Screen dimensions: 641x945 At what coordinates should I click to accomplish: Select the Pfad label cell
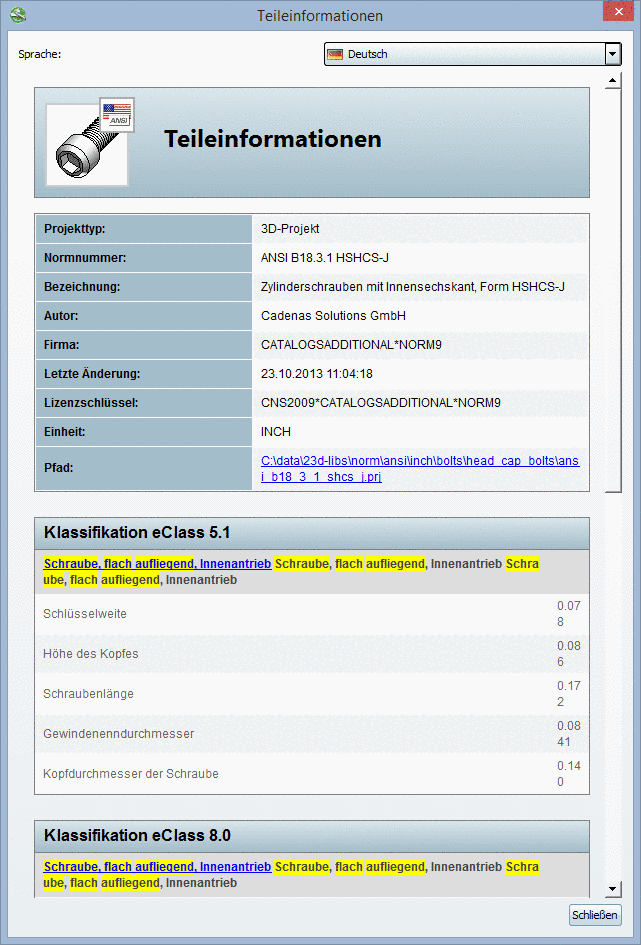[143, 468]
